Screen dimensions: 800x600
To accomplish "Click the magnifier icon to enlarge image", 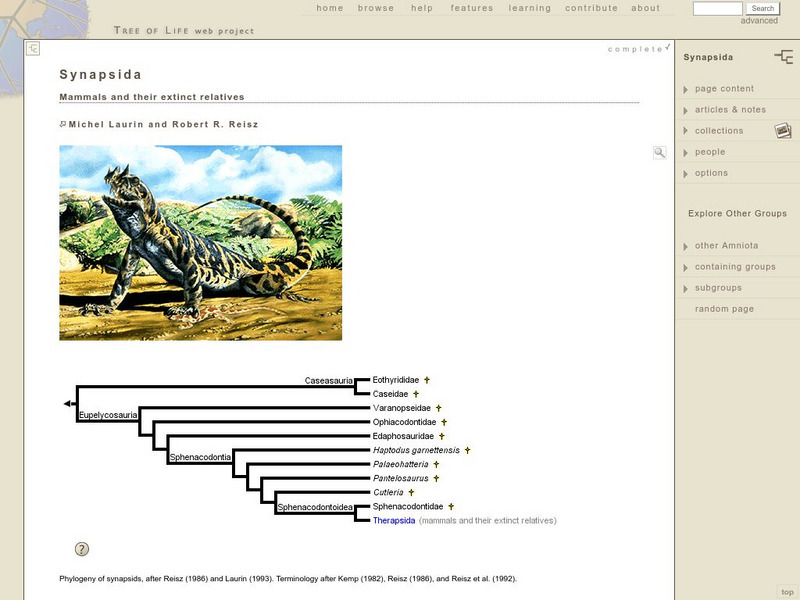I will [659, 153].
